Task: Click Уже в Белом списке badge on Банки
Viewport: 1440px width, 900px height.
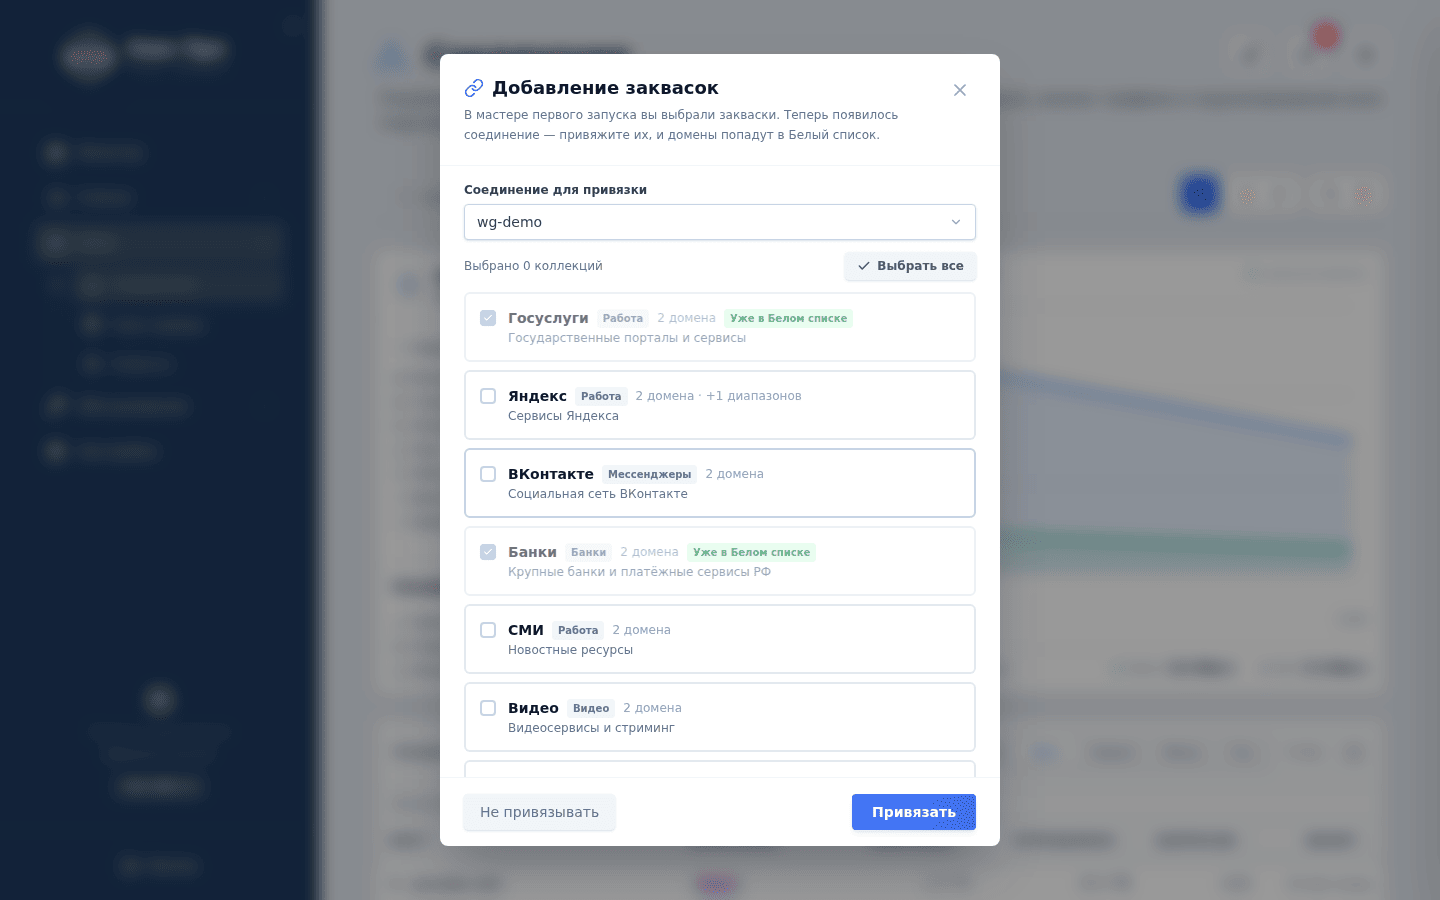Action: (x=752, y=552)
